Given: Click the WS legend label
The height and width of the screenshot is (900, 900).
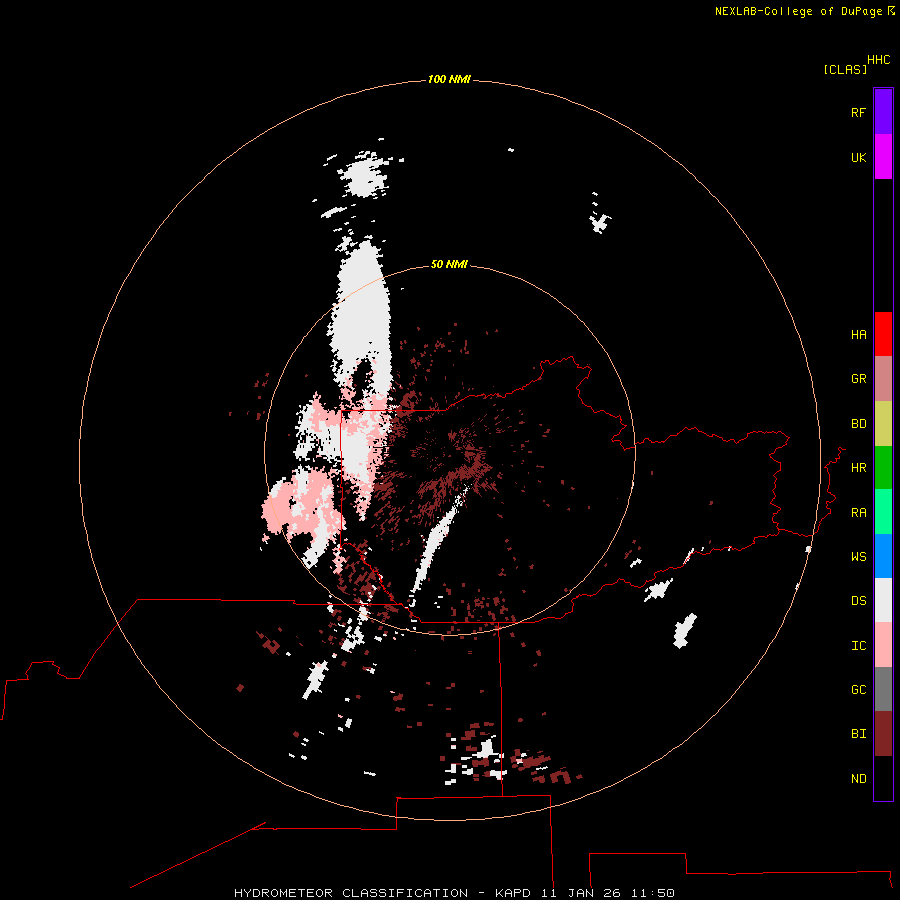Looking at the screenshot, I should tap(858, 556).
